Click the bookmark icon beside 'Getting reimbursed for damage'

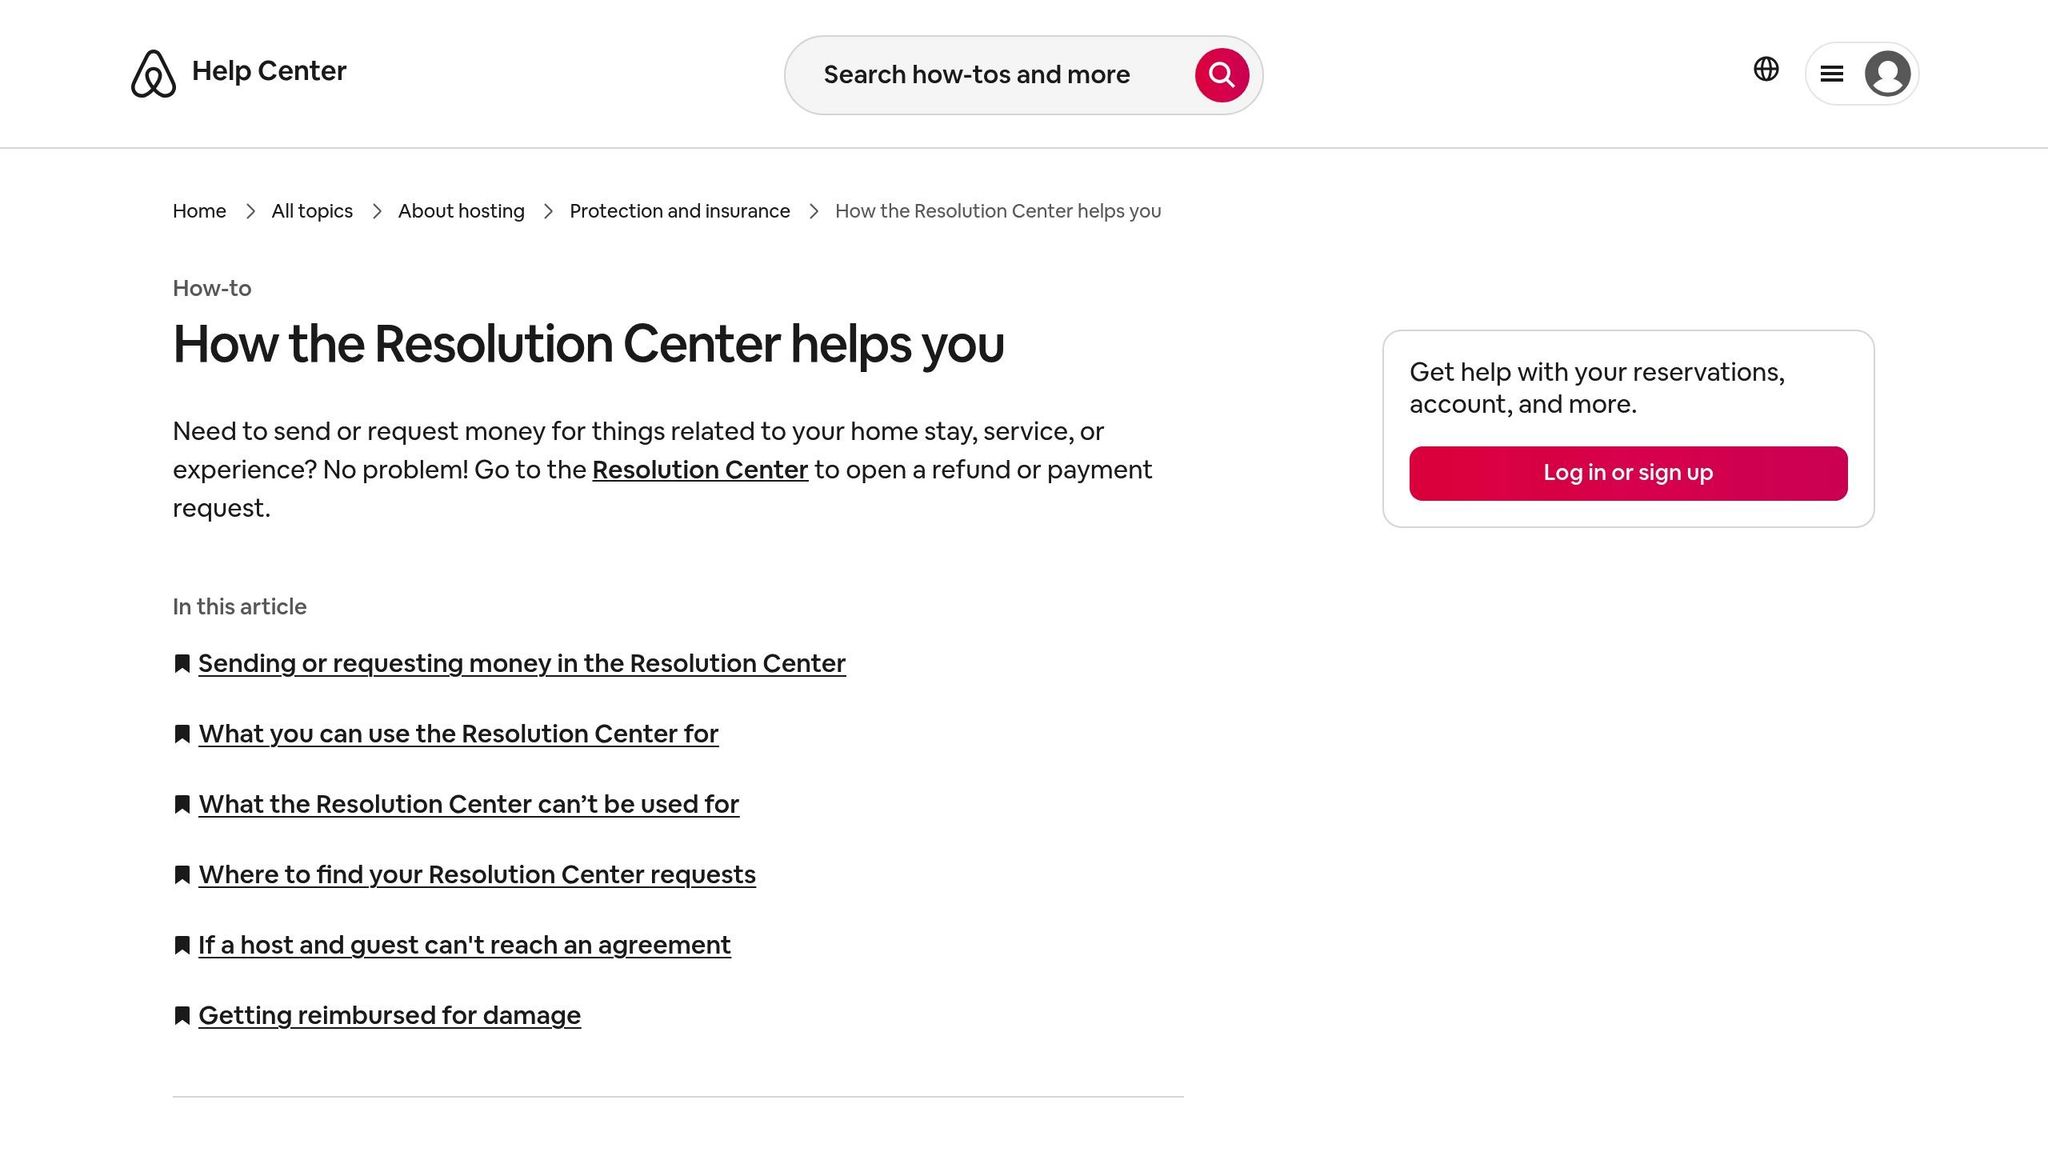(182, 1015)
